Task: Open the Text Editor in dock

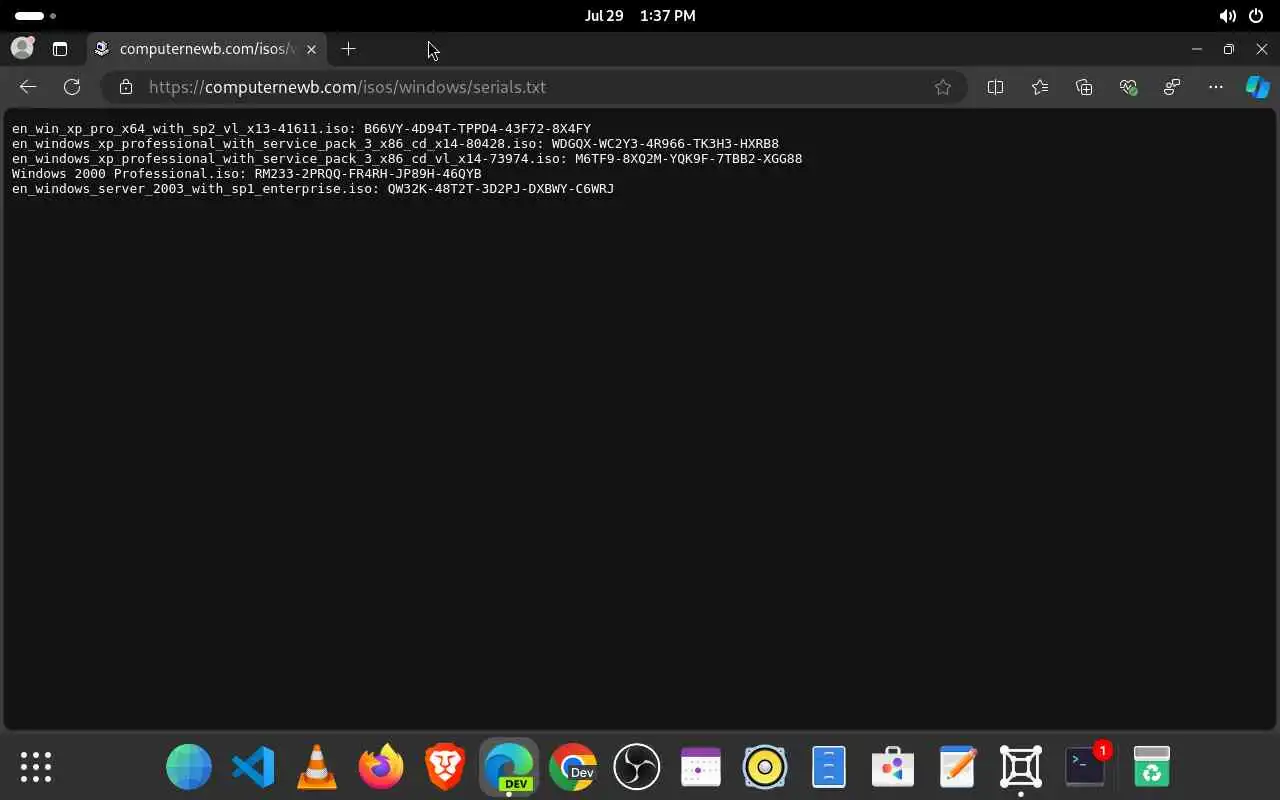Action: tap(957, 767)
